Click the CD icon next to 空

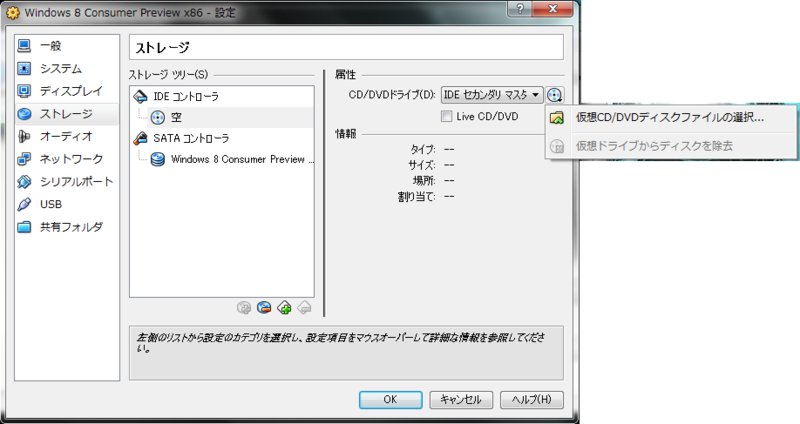tap(158, 118)
